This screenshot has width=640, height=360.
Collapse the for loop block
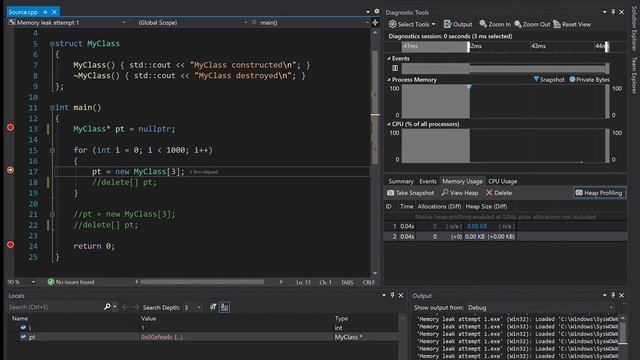[52, 151]
